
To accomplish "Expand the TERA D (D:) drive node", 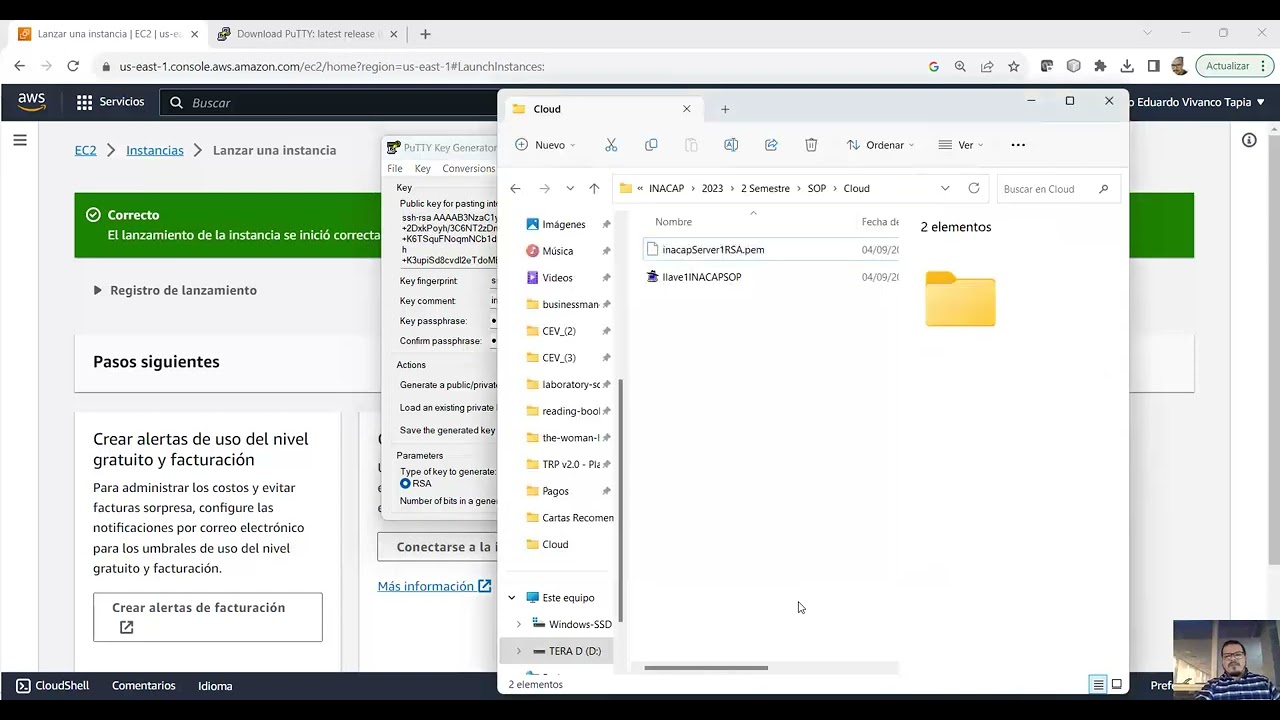I will [x=518, y=651].
